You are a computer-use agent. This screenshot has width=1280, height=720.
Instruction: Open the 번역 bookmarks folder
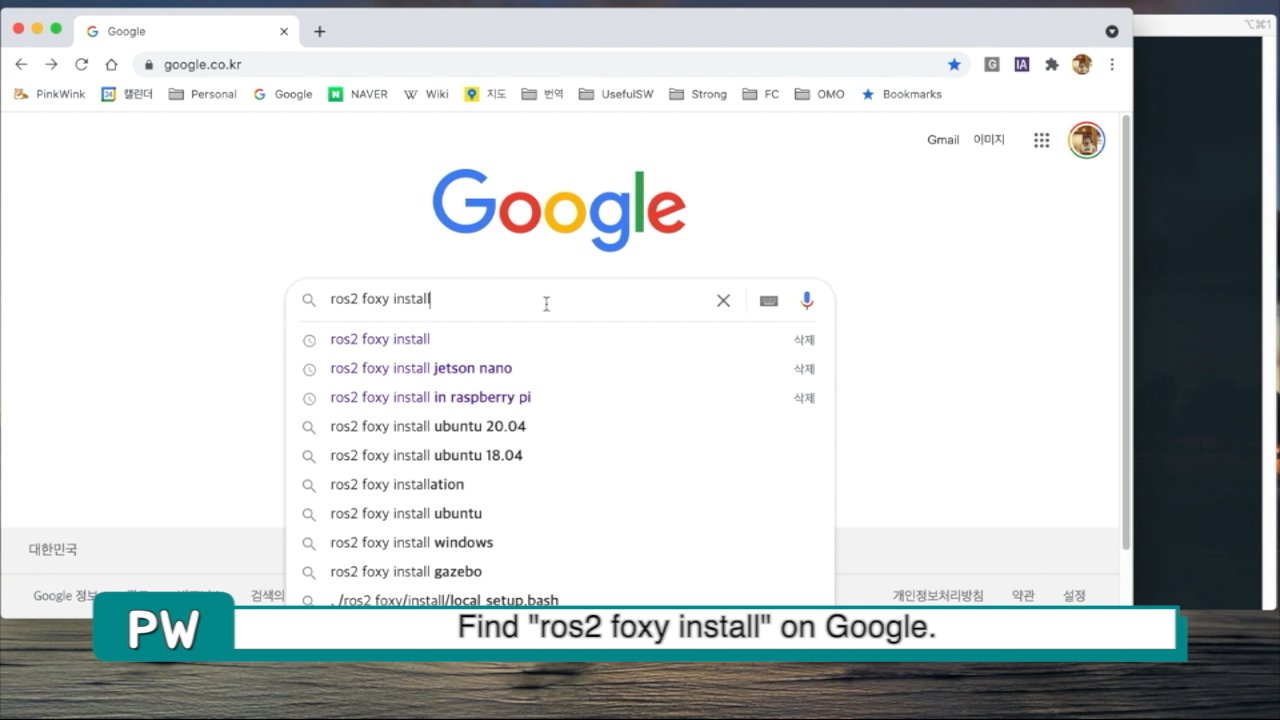click(543, 94)
